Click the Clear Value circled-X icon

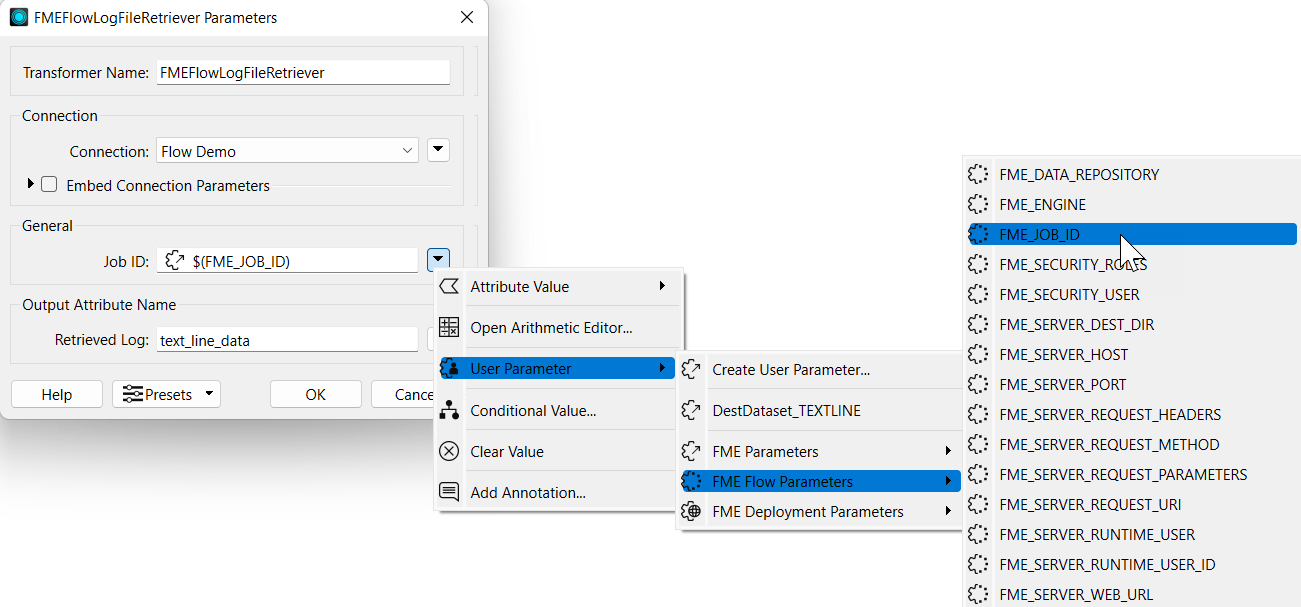449,450
